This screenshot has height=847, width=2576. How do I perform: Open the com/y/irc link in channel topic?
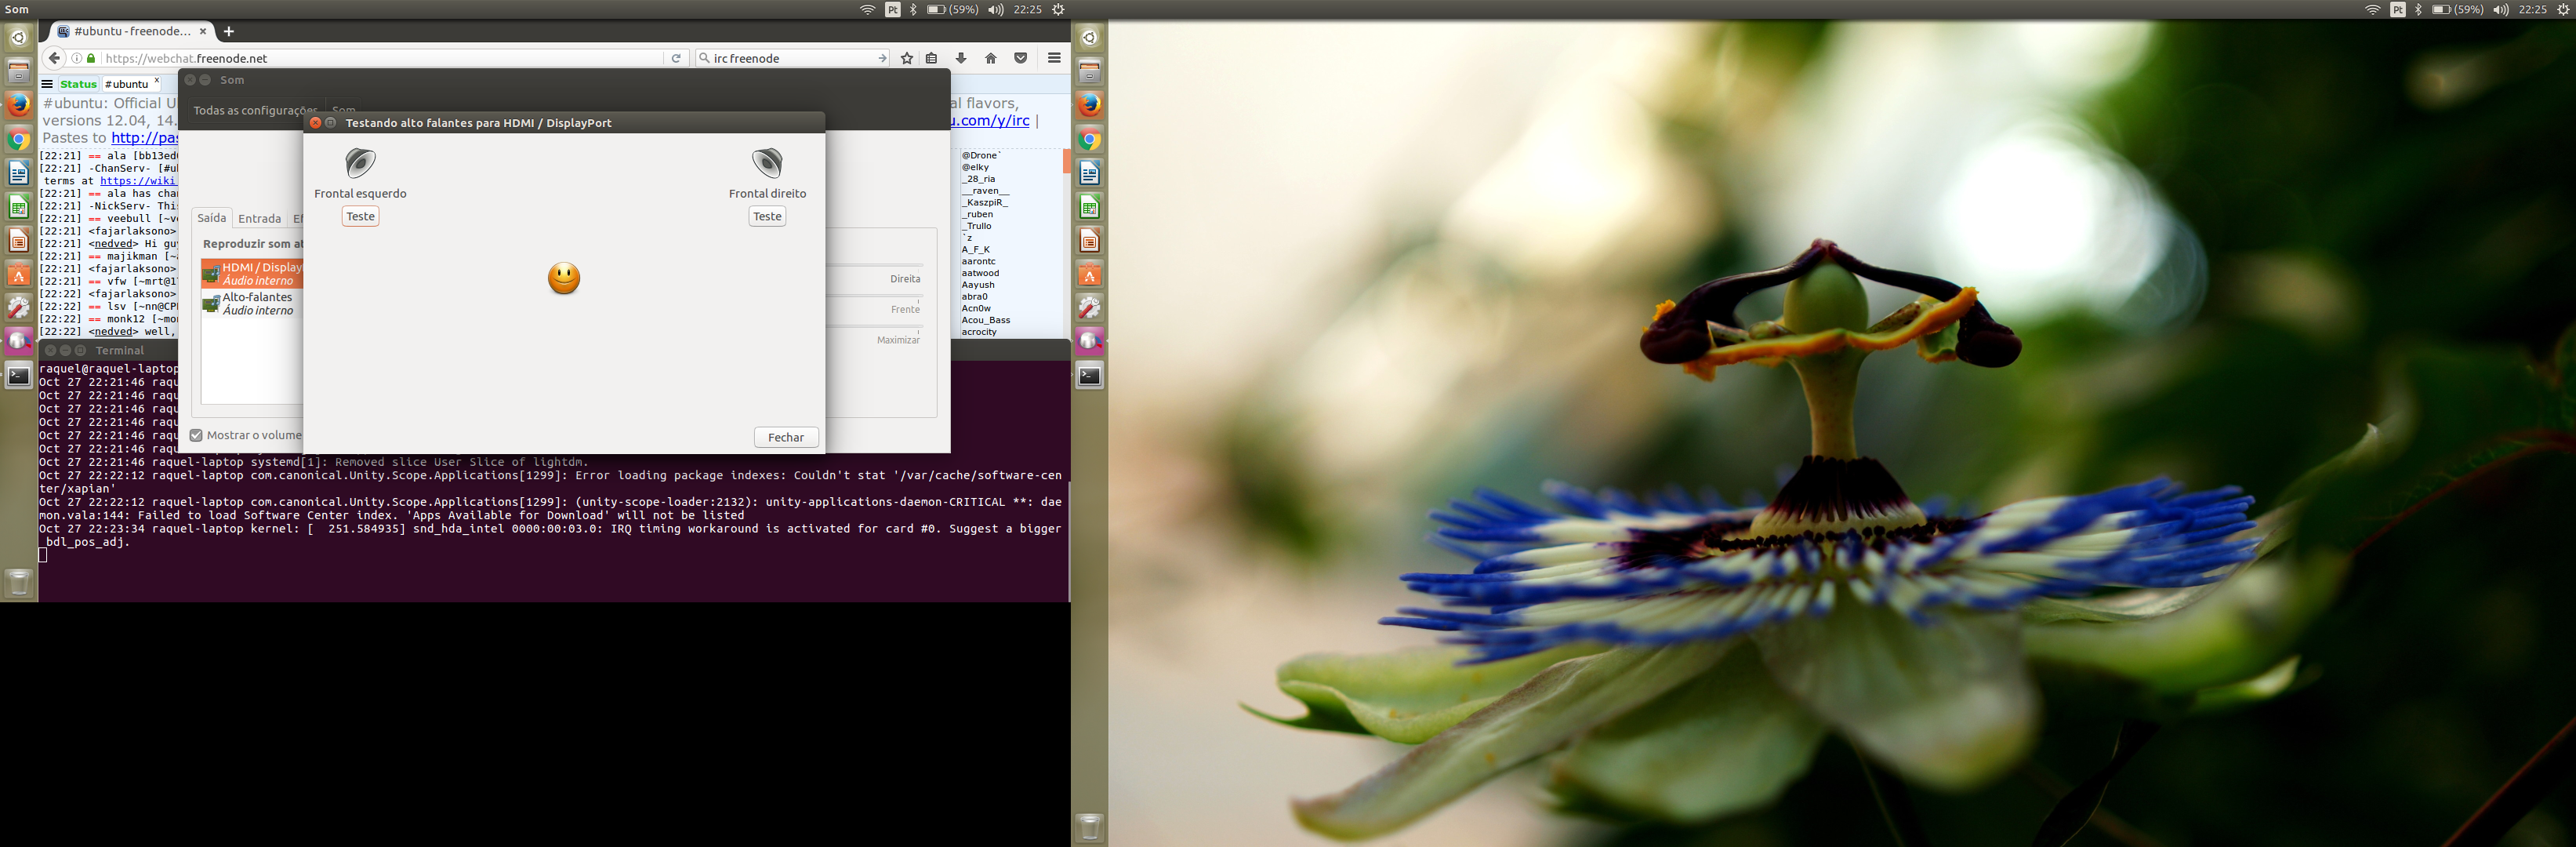click(990, 120)
